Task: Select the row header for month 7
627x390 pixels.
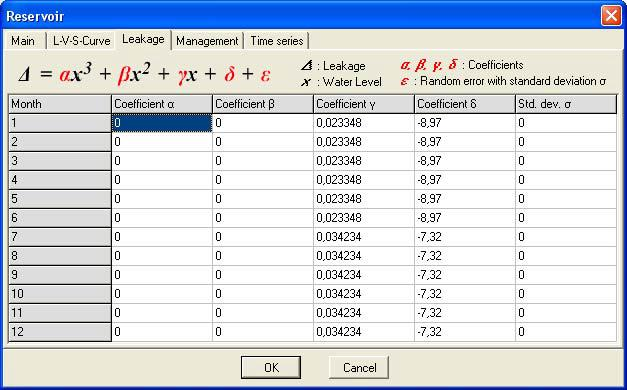Action: (x=60, y=237)
